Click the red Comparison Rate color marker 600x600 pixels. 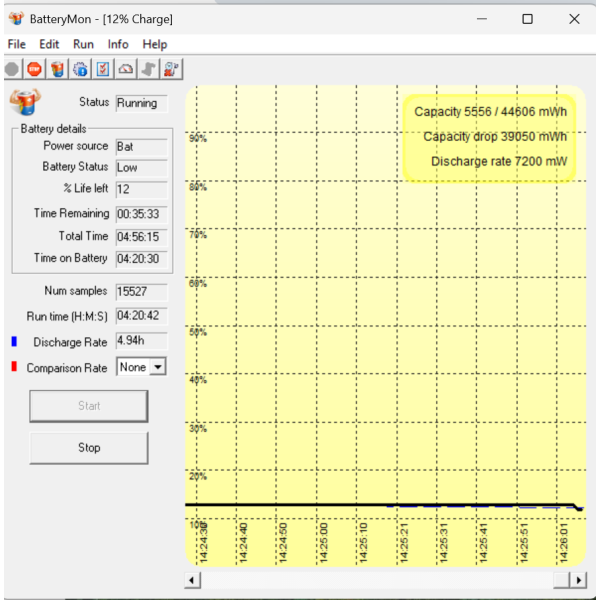14,367
